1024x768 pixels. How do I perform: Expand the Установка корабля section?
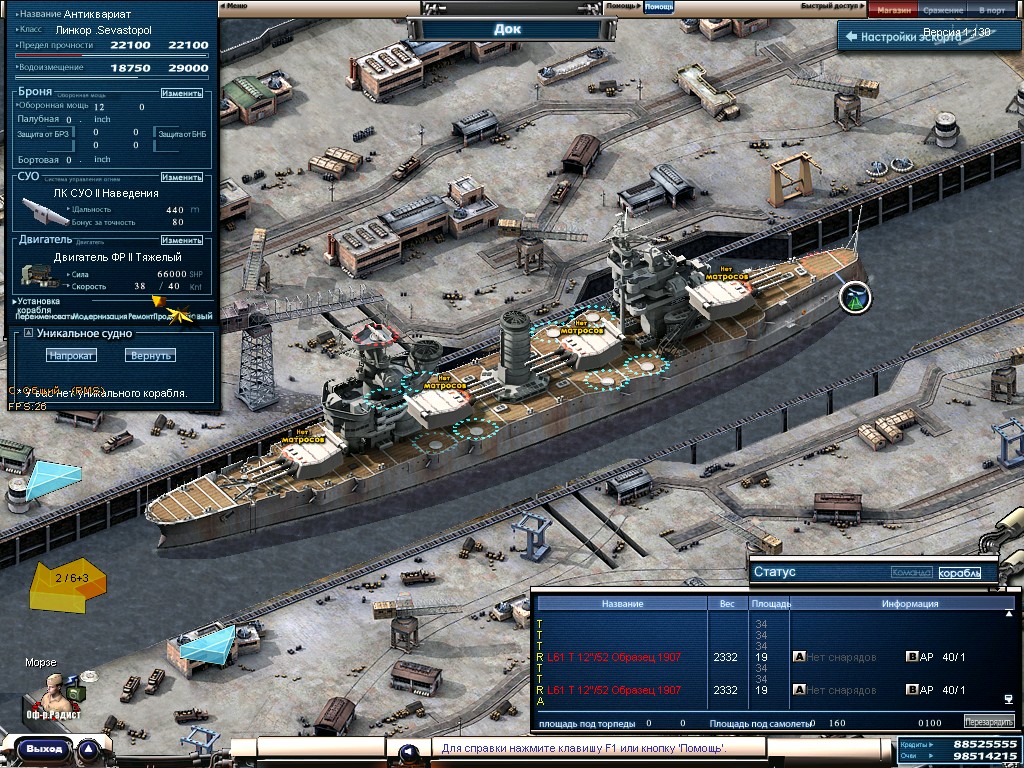(x=37, y=305)
